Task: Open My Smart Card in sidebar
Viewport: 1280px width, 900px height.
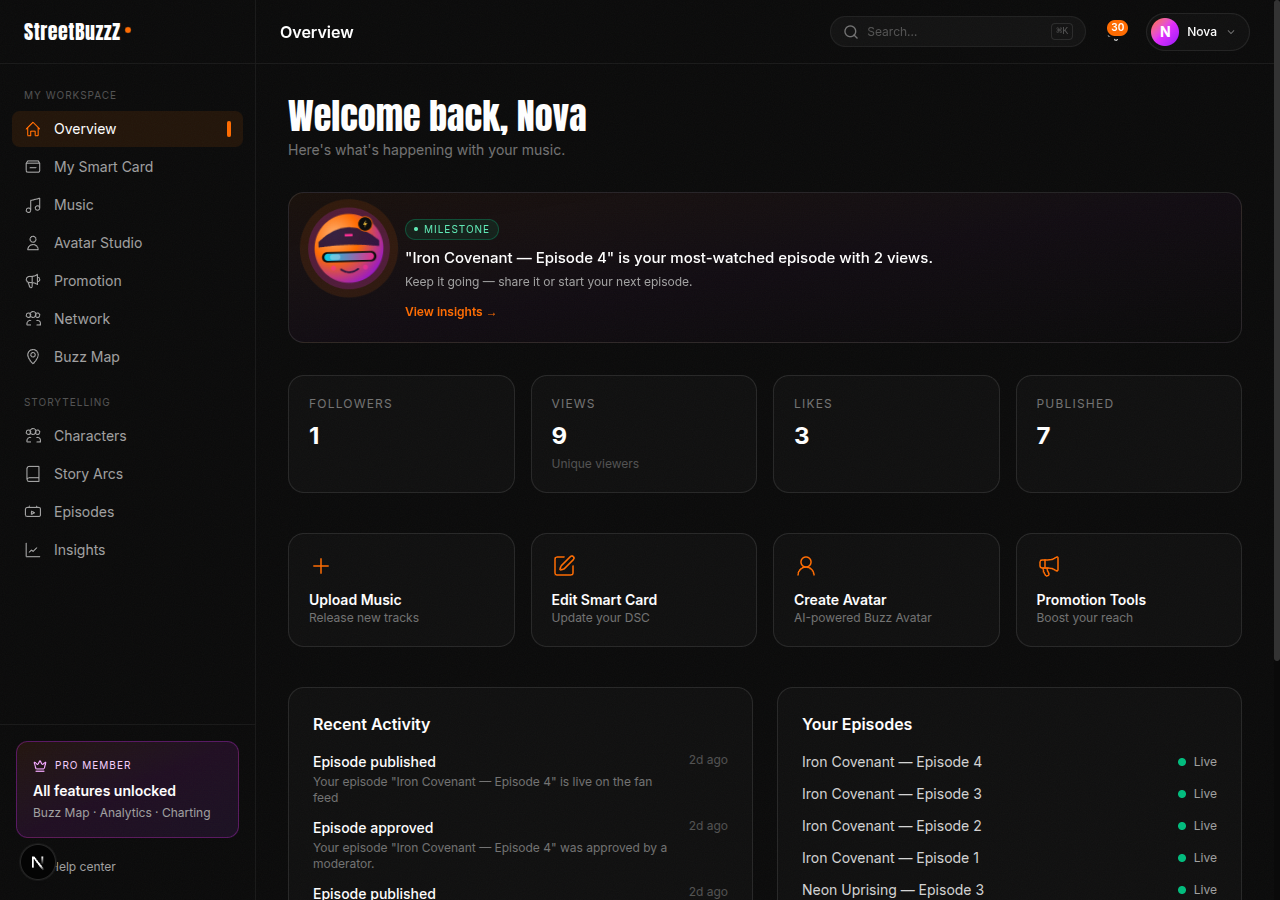Action: (x=127, y=167)
